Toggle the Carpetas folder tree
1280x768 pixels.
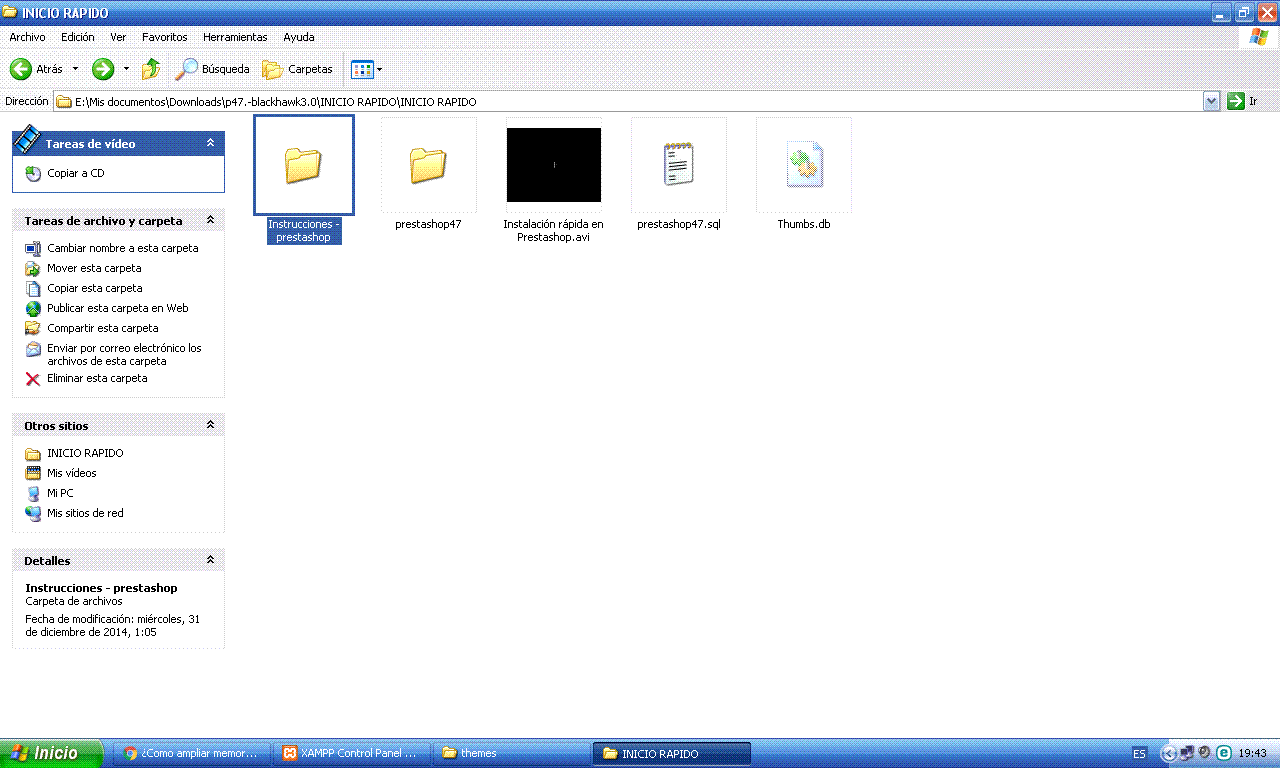pyautogui.click(x=297, y=69)
